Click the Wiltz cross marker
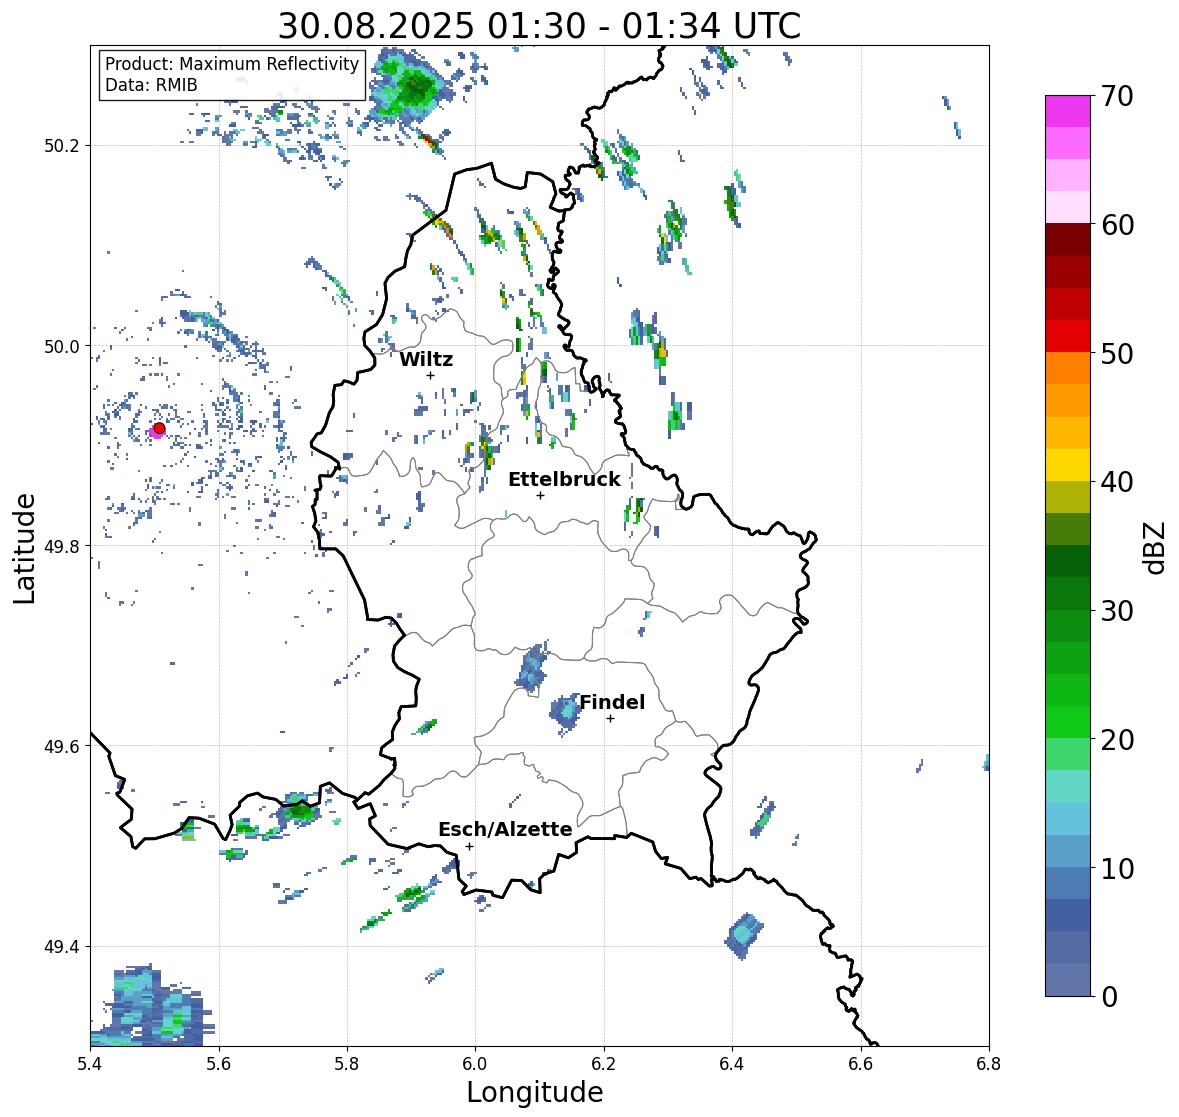 coord(430,375)
